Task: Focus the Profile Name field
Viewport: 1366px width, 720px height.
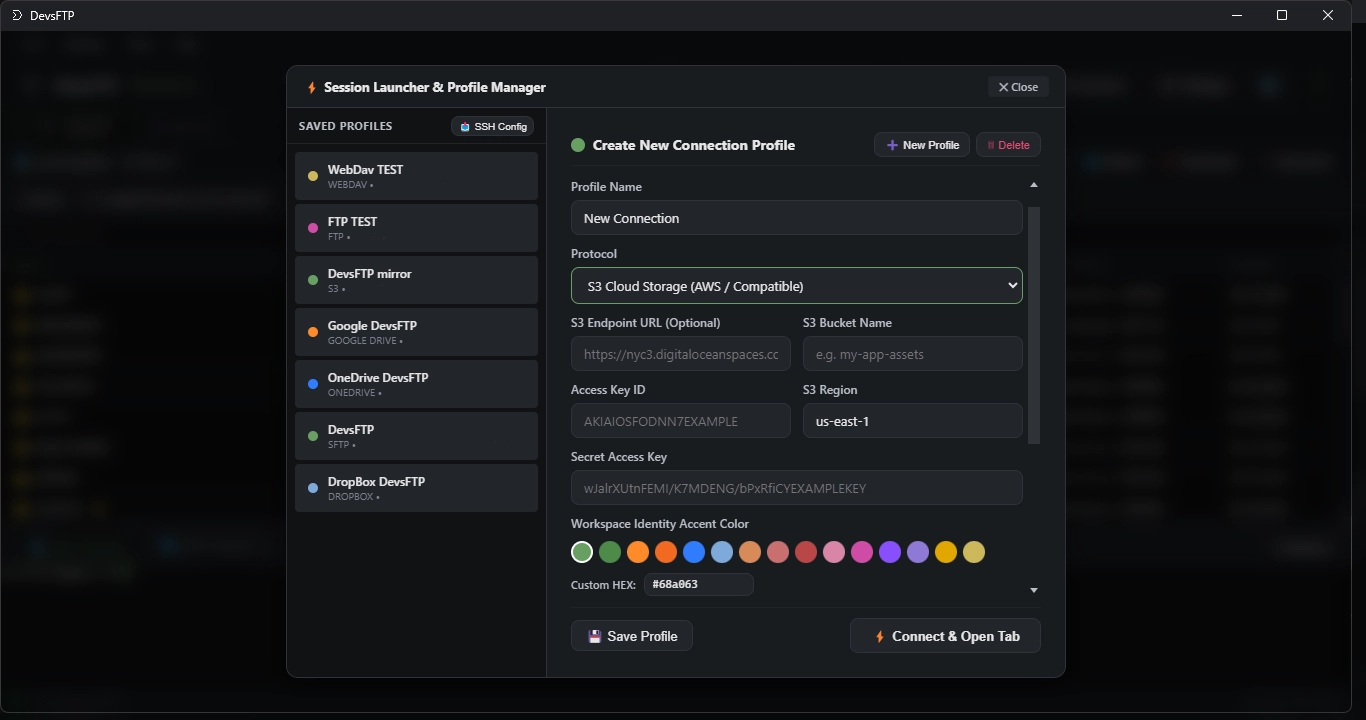Action: (797, 218)
